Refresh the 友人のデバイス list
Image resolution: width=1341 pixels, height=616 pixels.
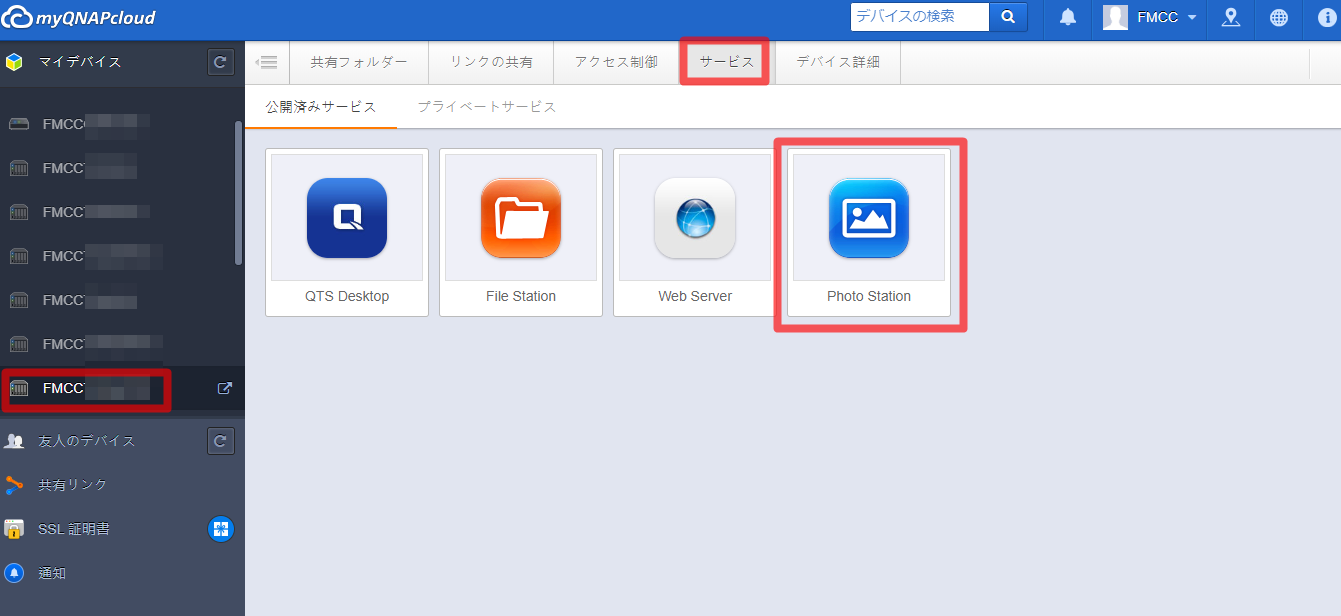[x=221, y=440]
